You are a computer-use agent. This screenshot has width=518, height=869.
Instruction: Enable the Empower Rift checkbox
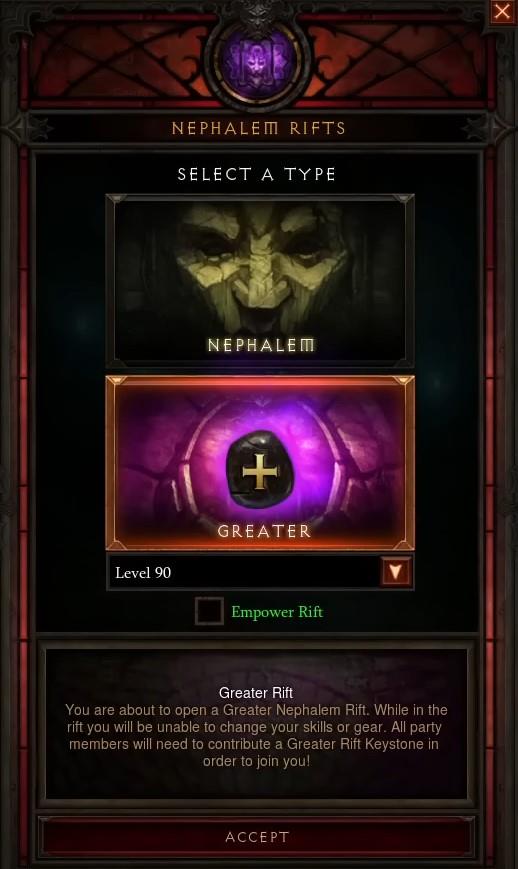(209, 611)
